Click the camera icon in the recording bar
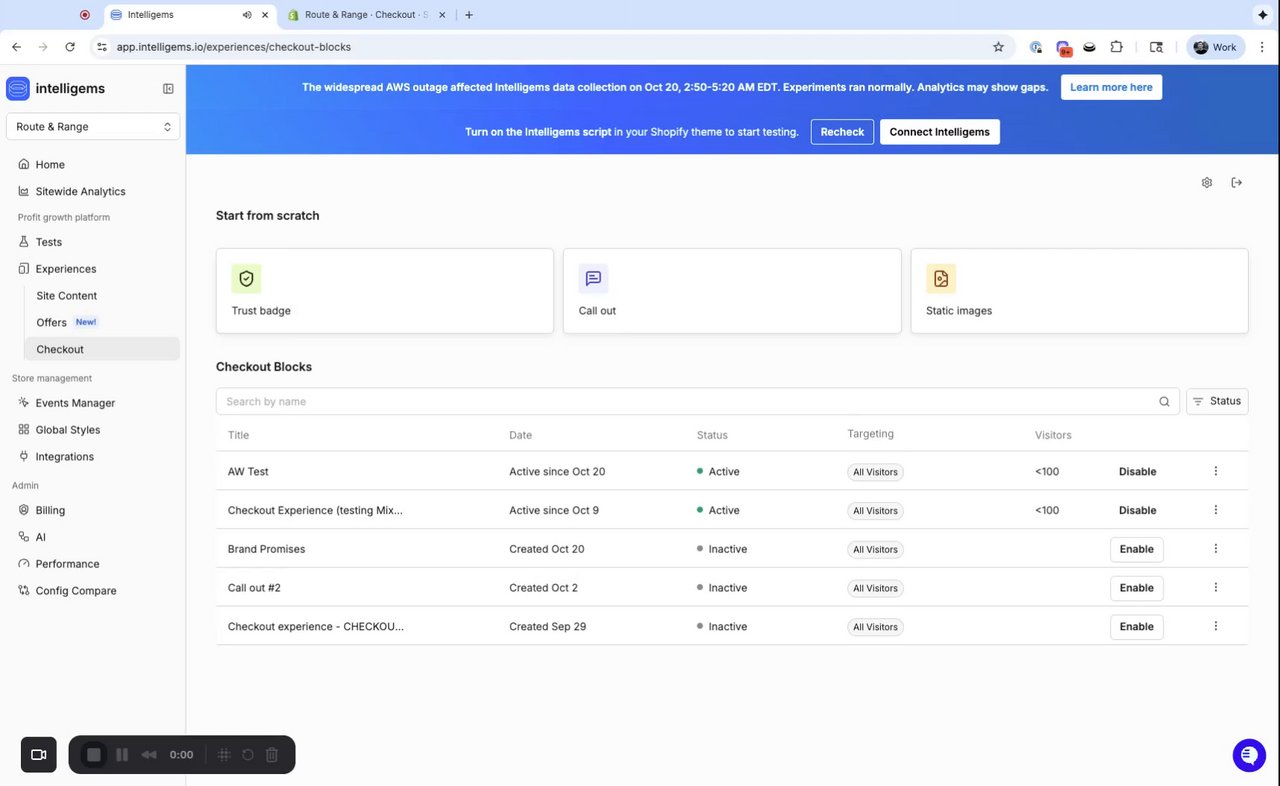1280x786 pixels. [x=39, y=755]
